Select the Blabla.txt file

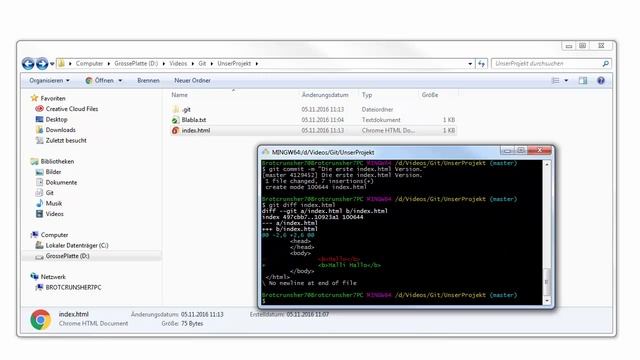pos(193,120)
